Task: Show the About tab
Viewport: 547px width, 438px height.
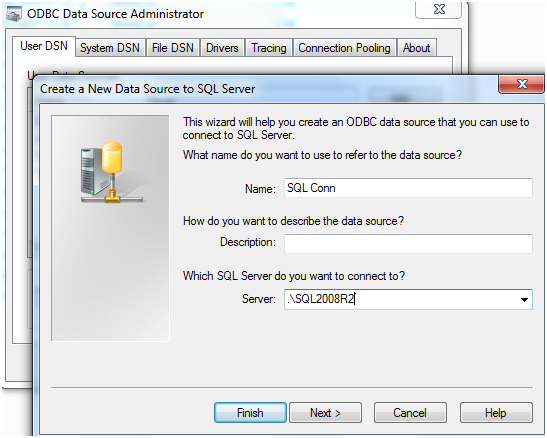Action: (x=417, y=48)
